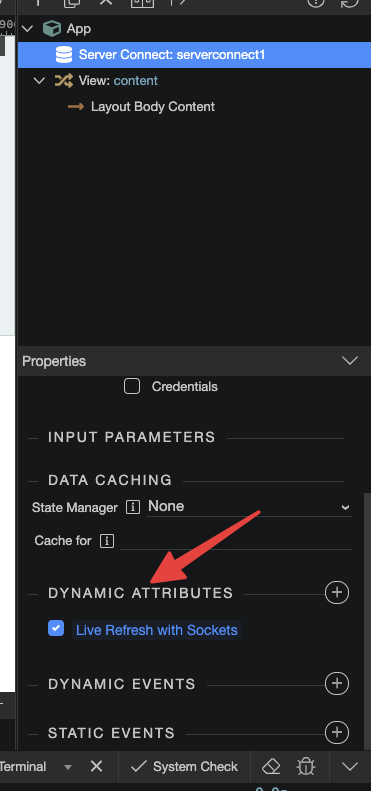371x791 pixels.
Task: Enable the Credentials checkbox
Action: point(132,386)
